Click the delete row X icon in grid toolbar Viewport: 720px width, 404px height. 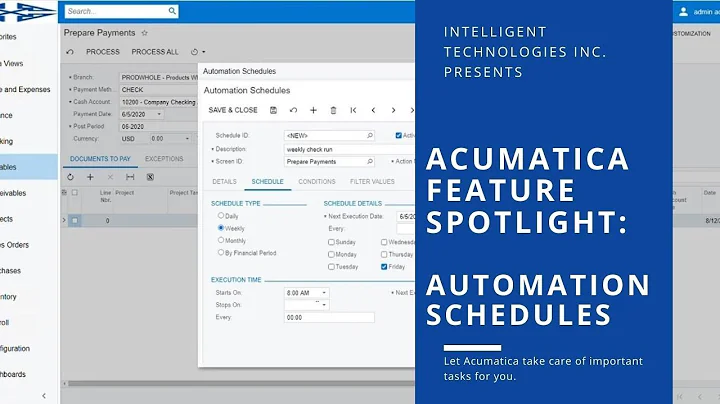tap(110, 177)
